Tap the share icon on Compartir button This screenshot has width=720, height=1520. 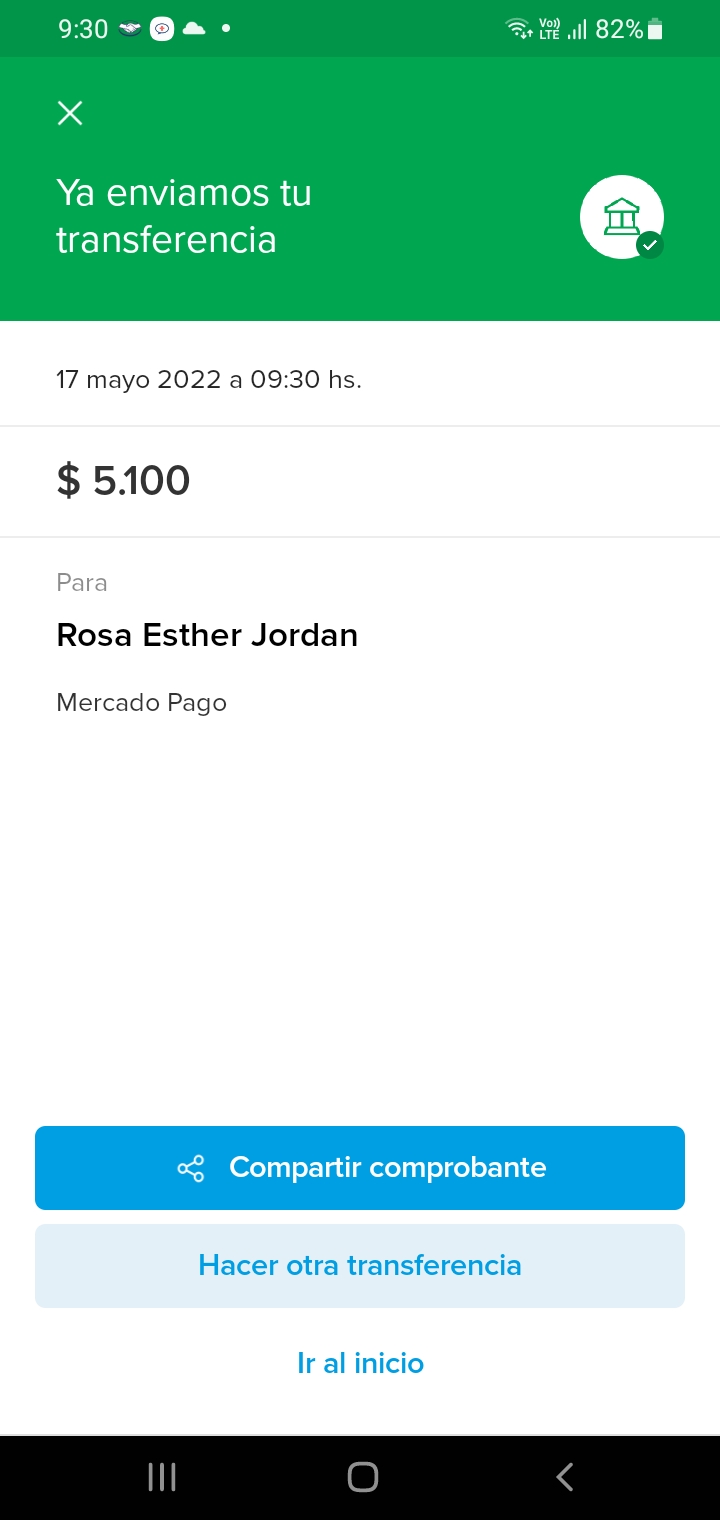(x=190, y=1168)
